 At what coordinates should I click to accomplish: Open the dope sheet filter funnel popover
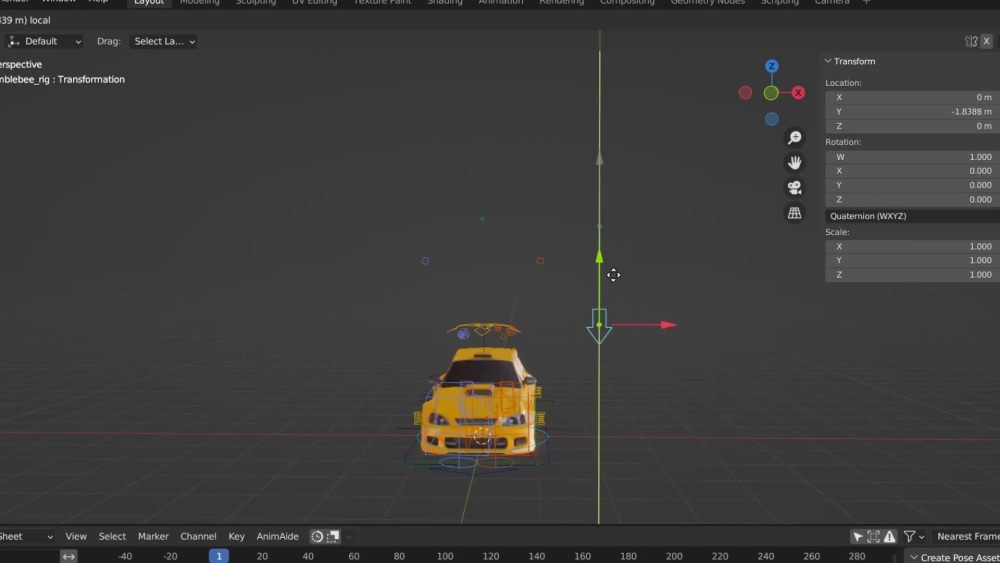[914, 537]
